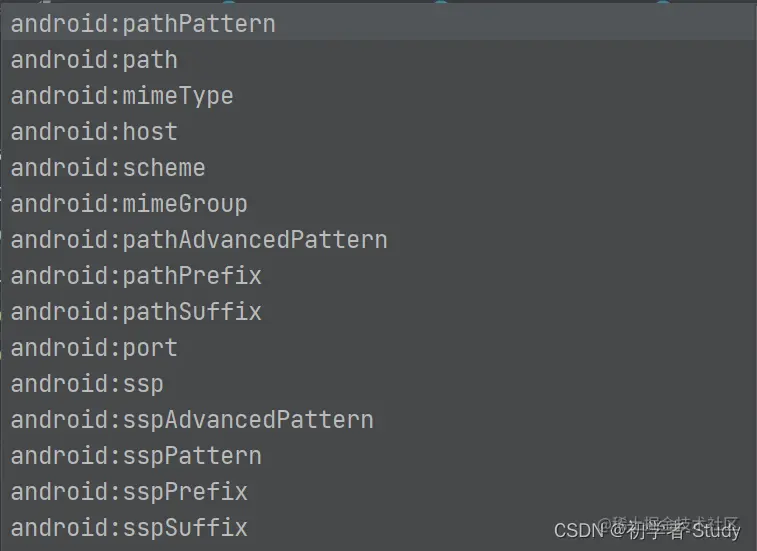Pick the android:sspPrefix entry
The height and width of the screenshot is (551, 757).
tap(129, 492)
